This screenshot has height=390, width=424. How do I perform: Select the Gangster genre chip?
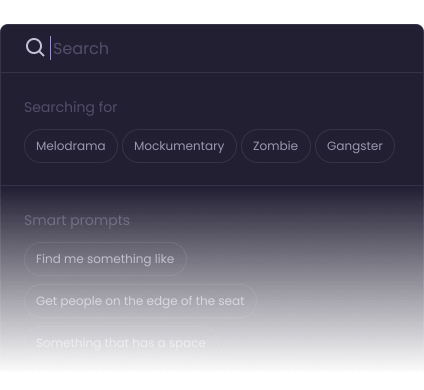point(355,146)
